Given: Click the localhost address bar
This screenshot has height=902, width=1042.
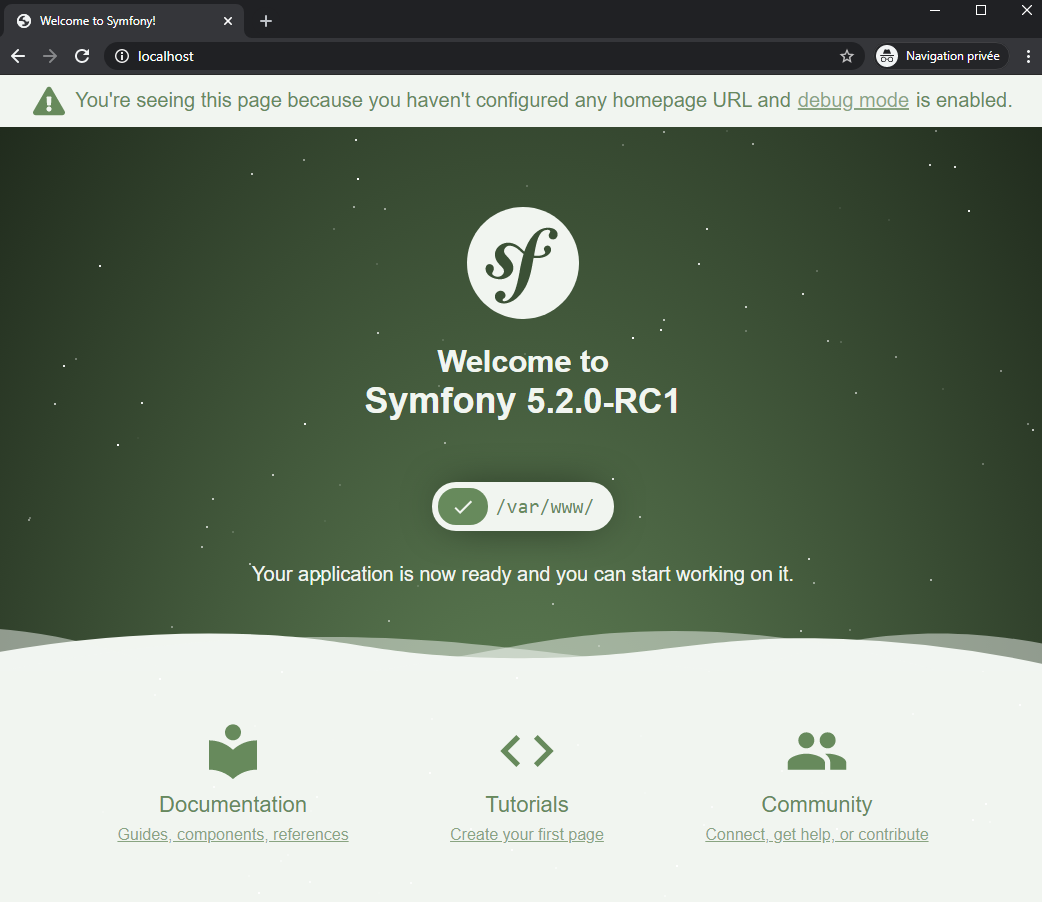Looking at the screenshot, I should [484, 56].
